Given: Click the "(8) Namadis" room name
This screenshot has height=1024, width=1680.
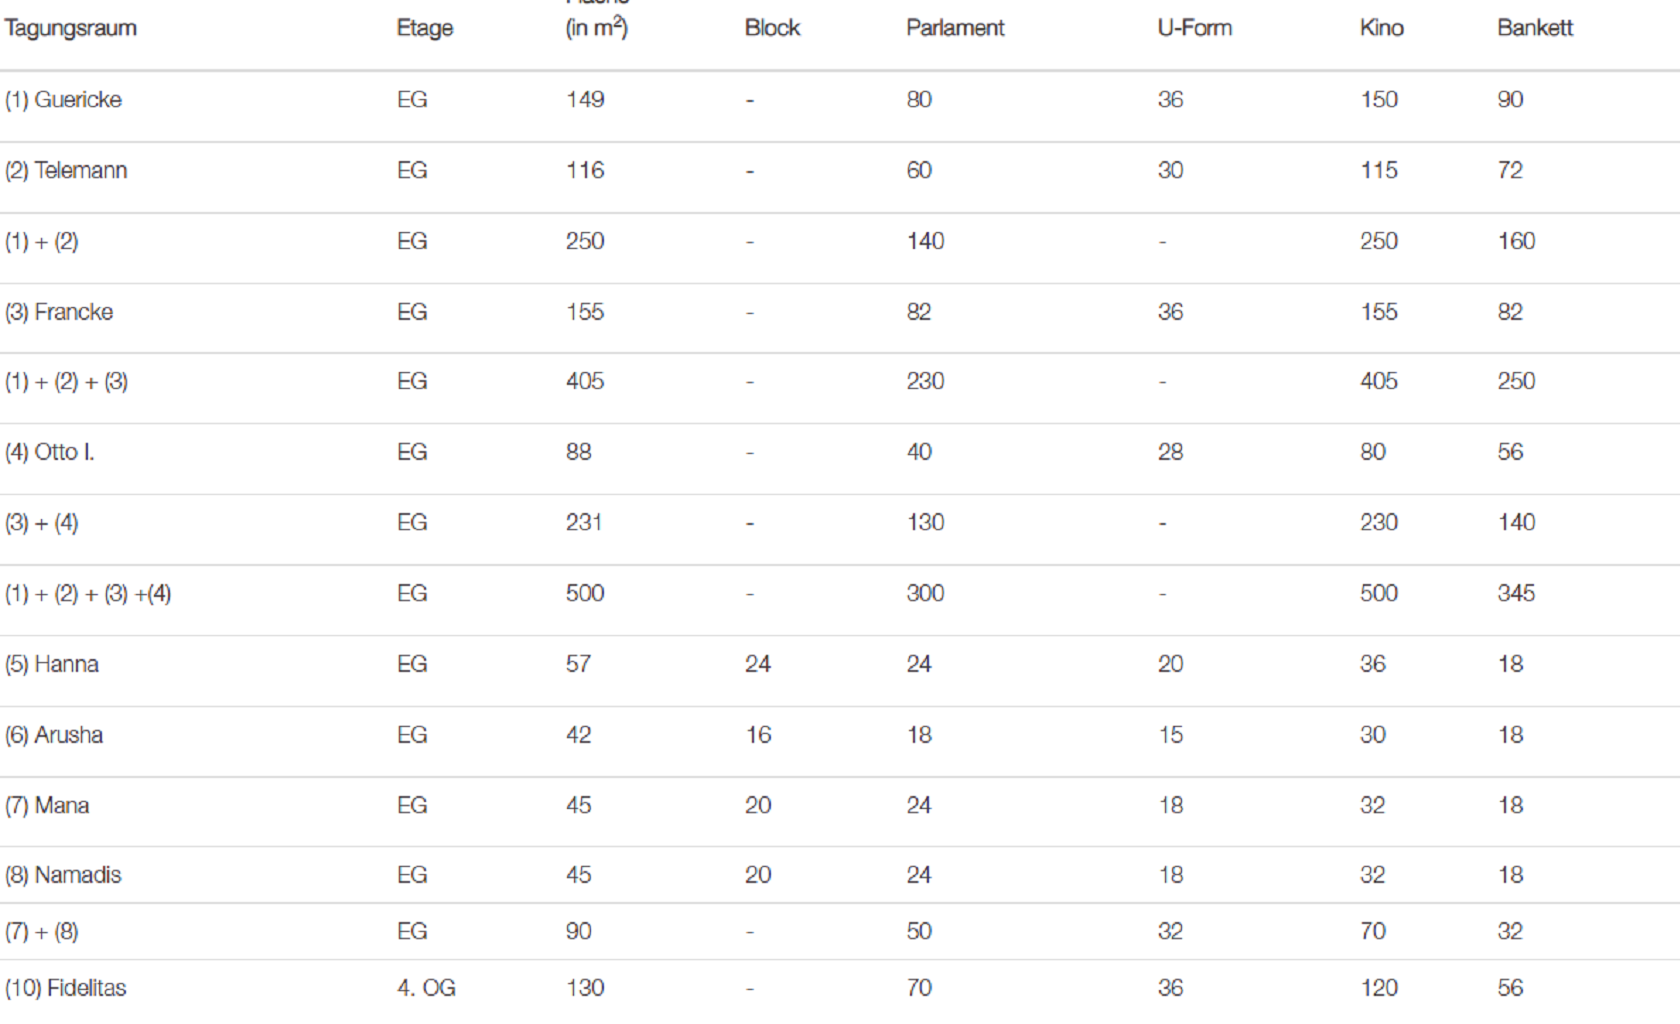Looking at the screenshot, I should 63,875.
